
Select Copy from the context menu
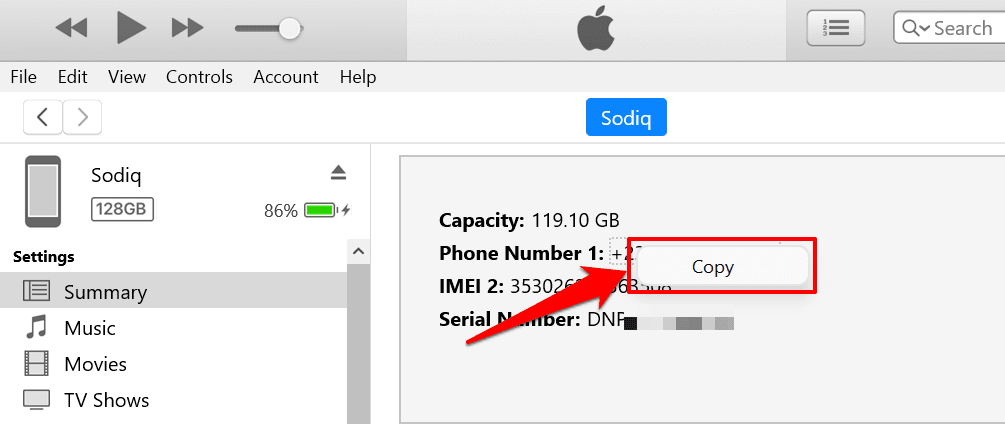(713, 267)
